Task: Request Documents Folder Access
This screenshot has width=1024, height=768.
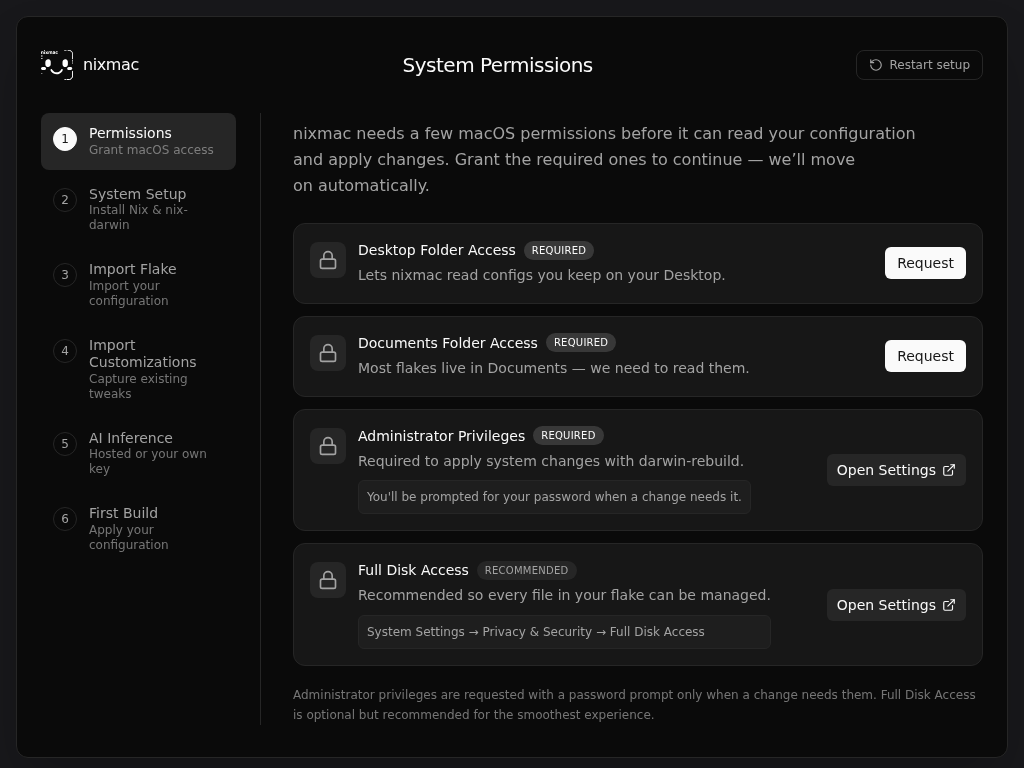Action: [x=925, y=356]
